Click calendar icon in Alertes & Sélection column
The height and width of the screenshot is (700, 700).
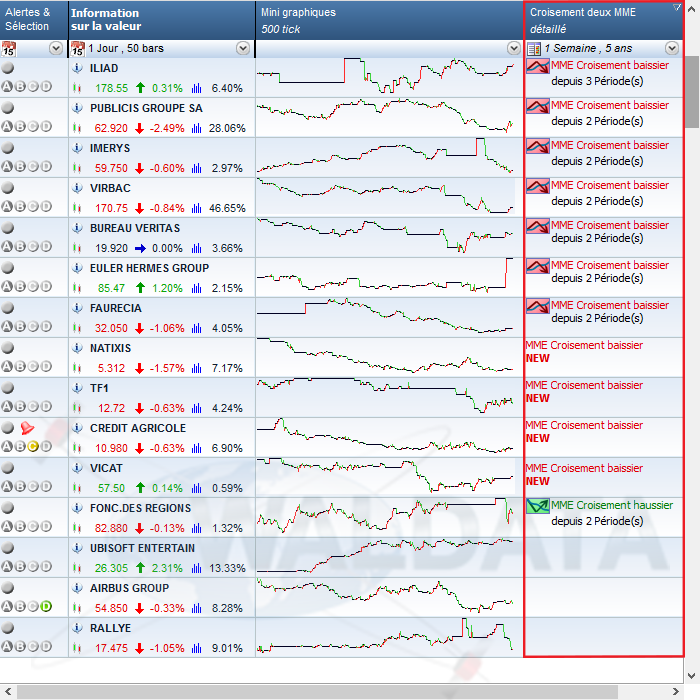(x=9, y=48)
